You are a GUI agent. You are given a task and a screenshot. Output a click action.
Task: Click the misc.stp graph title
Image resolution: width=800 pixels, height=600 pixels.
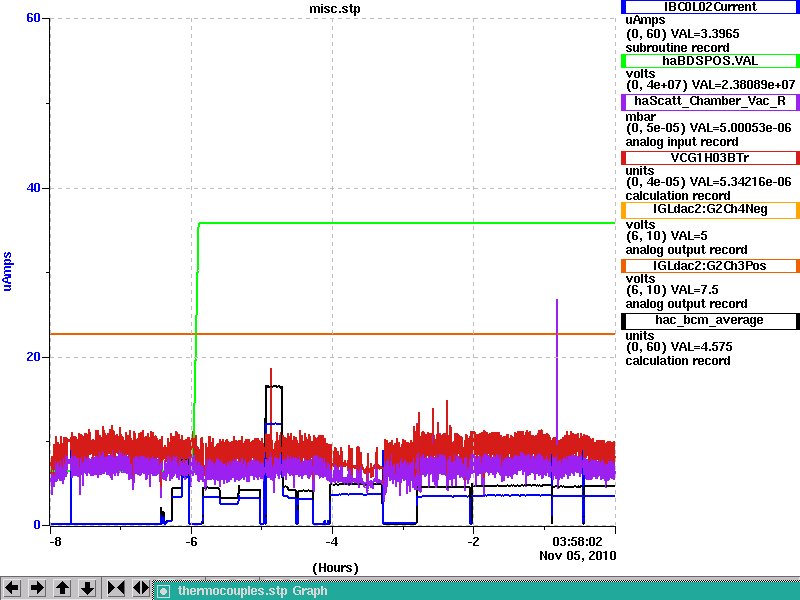(335, 9)
